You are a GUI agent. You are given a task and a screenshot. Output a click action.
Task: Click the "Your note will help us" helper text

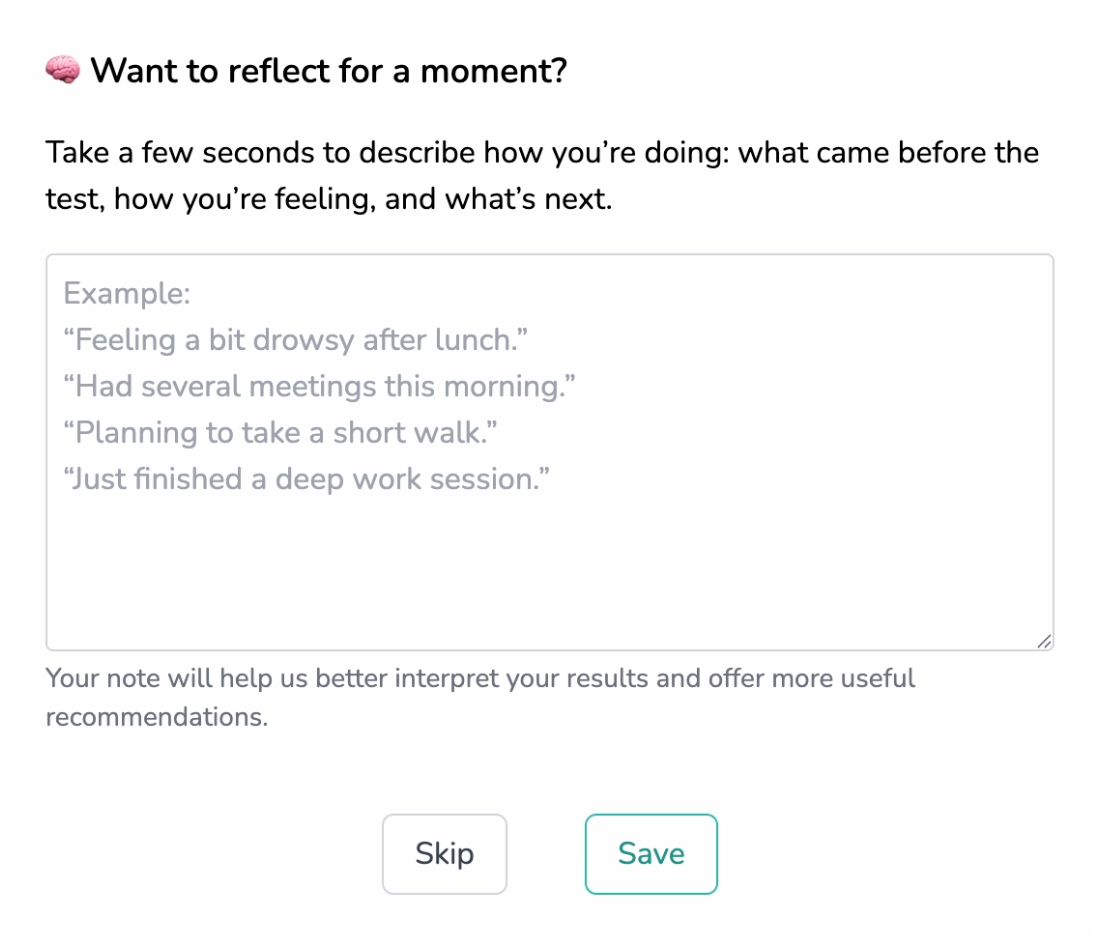(178, 678)
